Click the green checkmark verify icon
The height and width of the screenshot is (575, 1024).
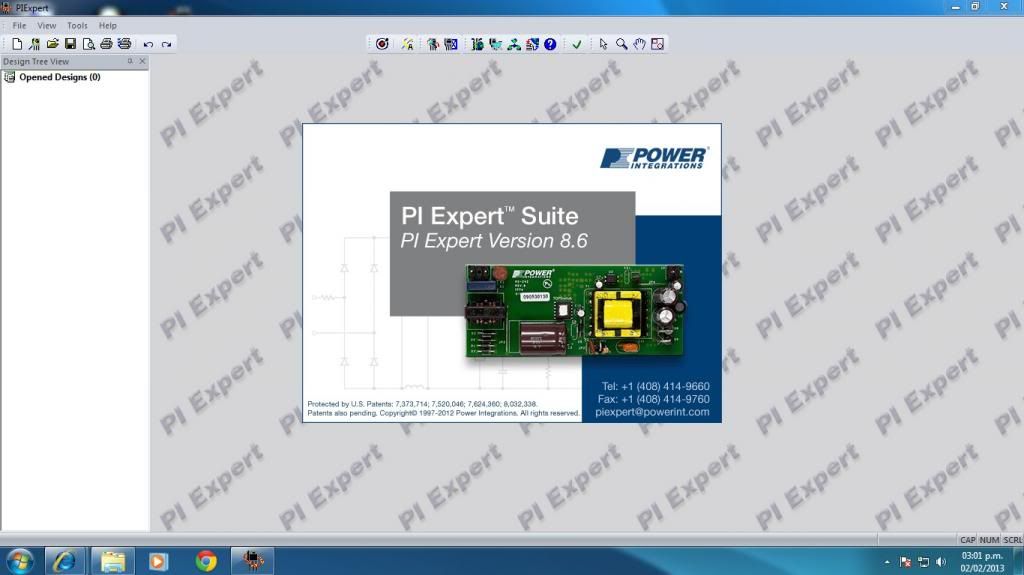point(577,44)
